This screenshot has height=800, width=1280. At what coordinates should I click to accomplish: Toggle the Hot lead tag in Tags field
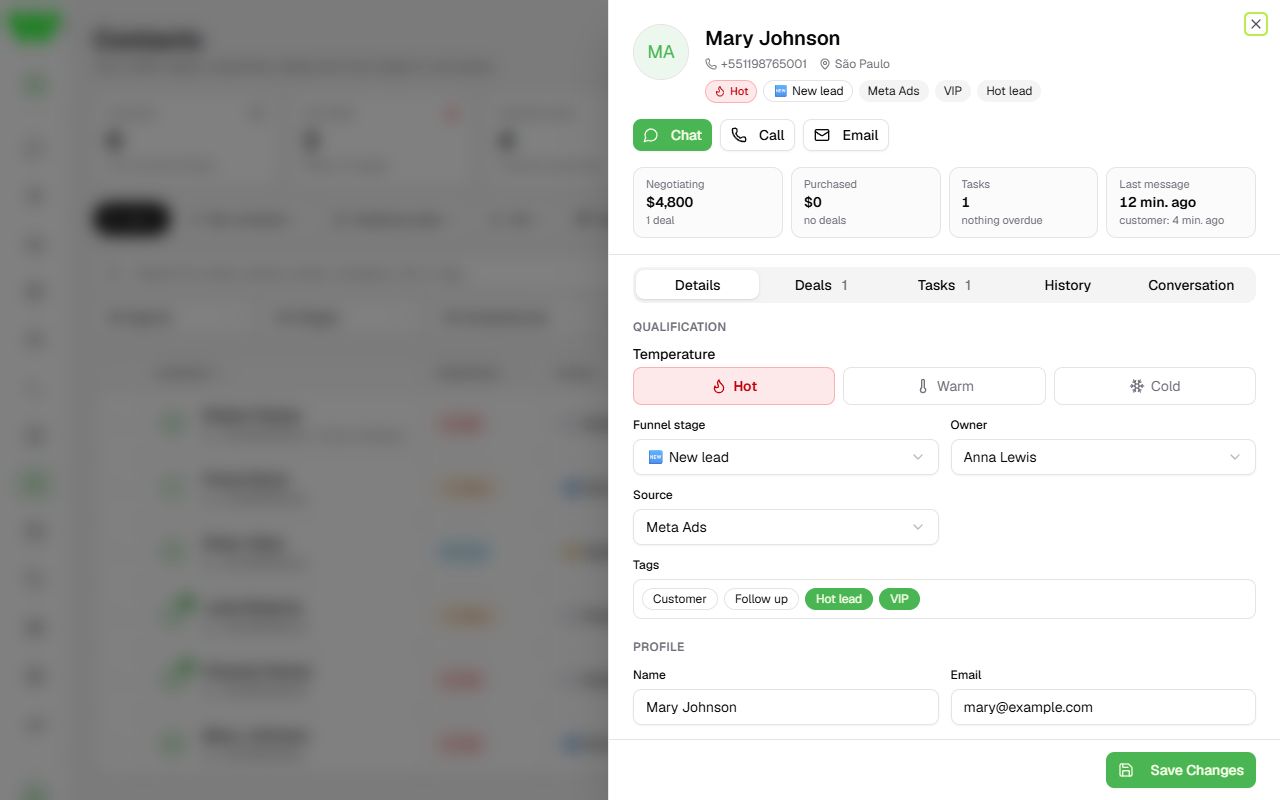click(839, 599)
